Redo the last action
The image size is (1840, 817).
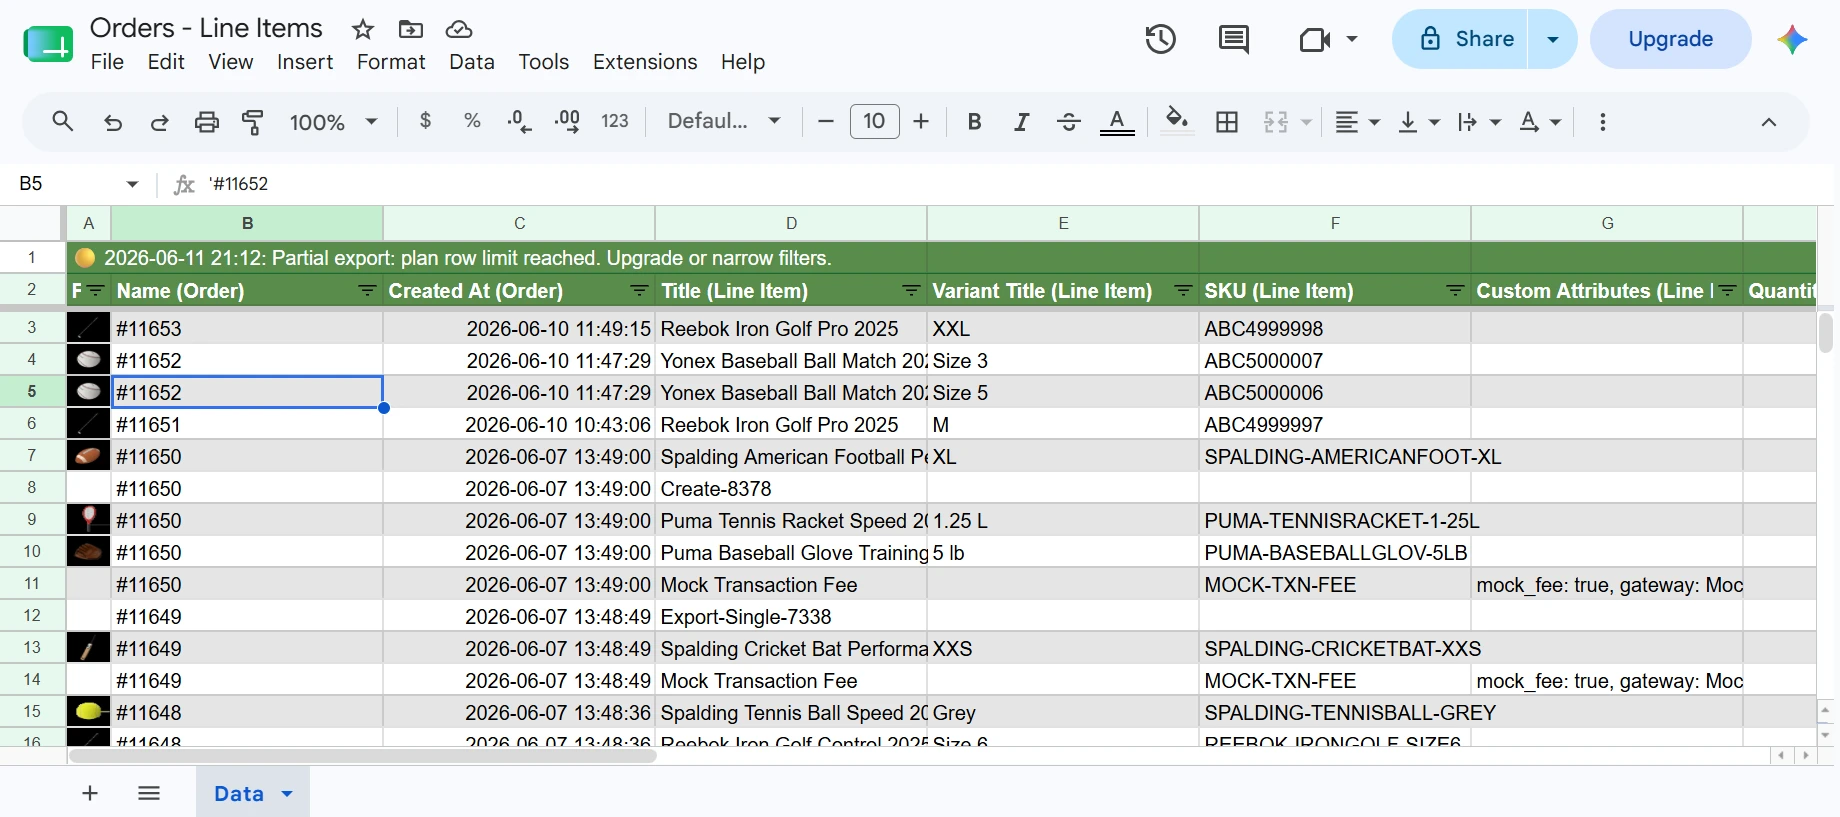tap(159, 122)
